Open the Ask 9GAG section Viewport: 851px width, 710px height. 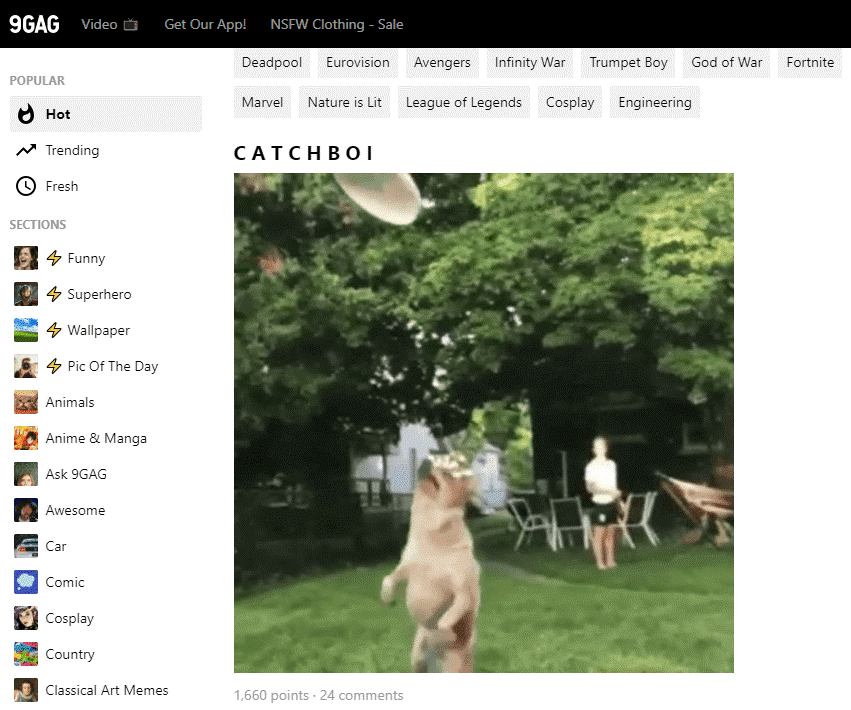click(x=76, y=474)
